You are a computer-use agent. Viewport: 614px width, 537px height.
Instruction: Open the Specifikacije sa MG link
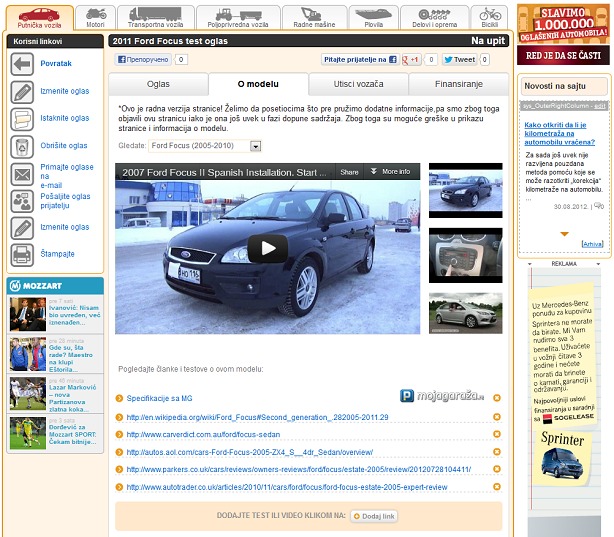(x=159, y=398)
